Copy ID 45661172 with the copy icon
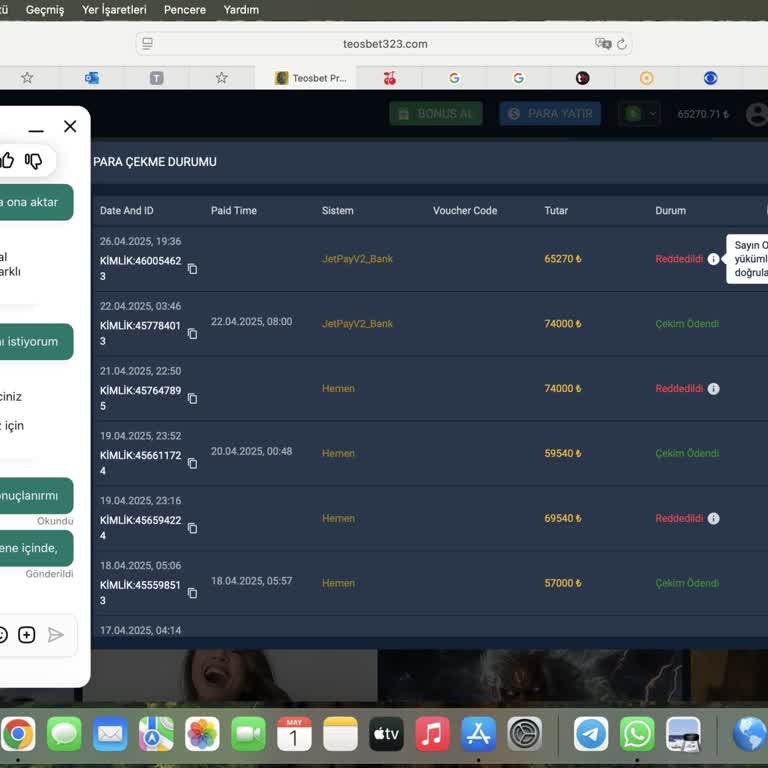 tap(192, 463)
